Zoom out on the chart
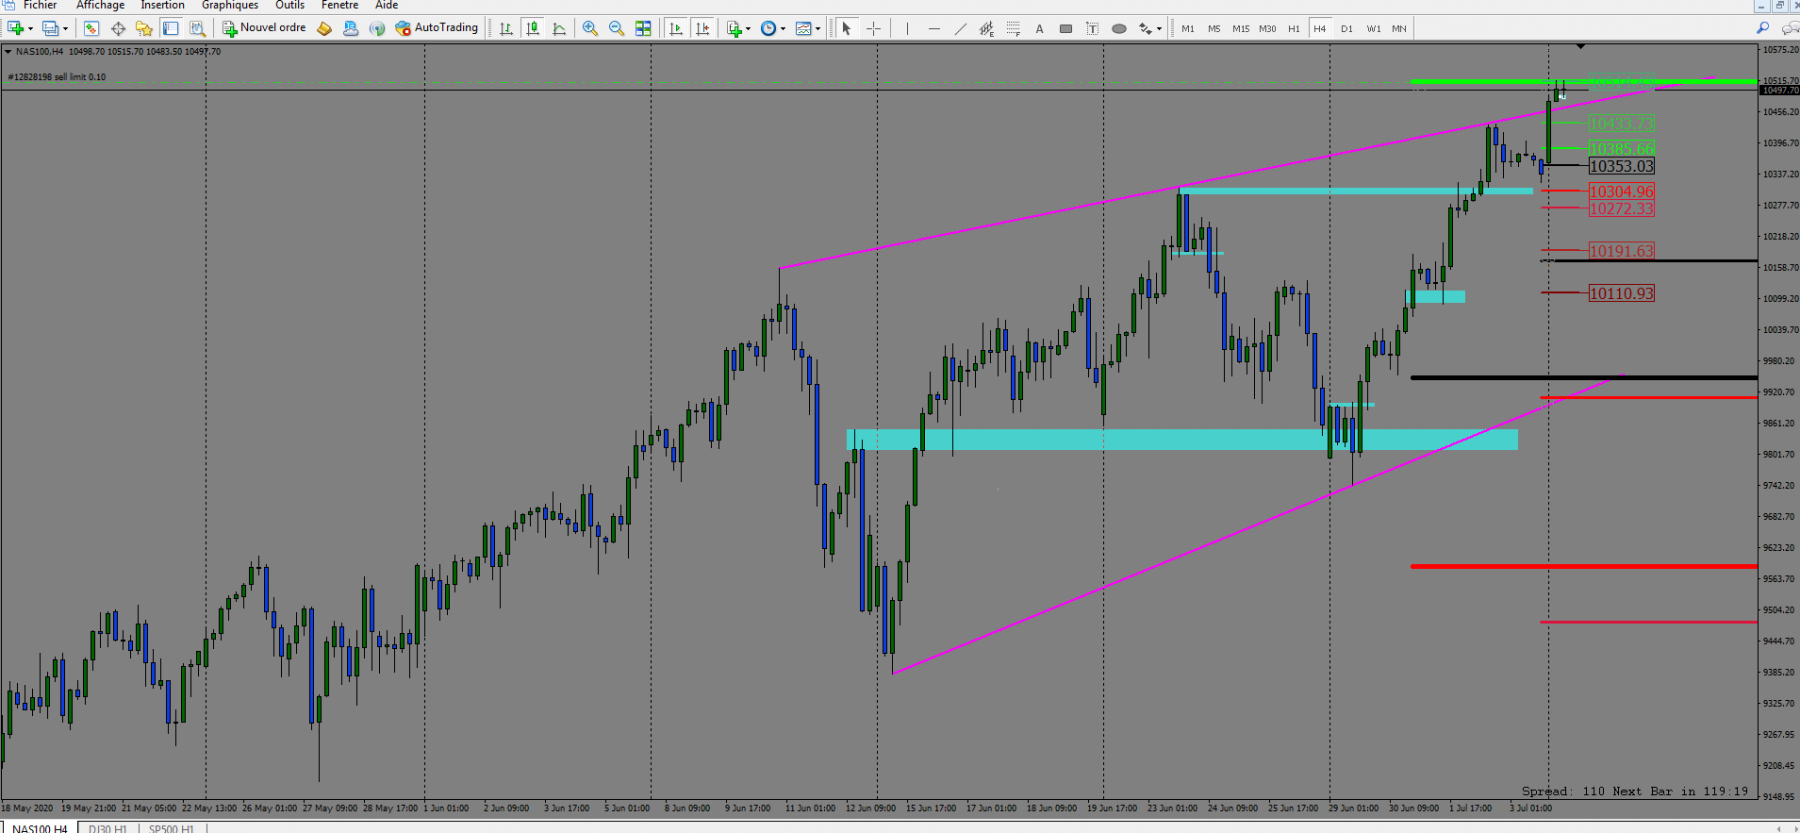1800x833 pixels. [x=617, y=28]
